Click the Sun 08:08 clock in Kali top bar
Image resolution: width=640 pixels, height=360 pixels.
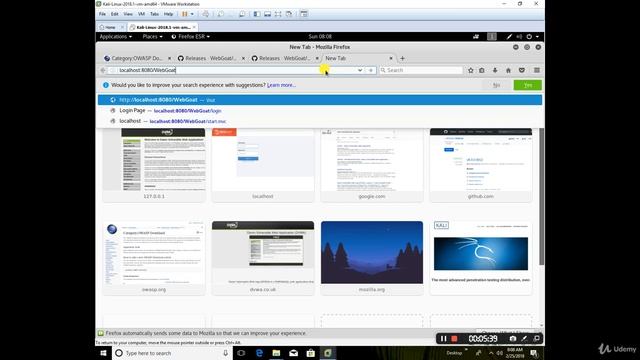coord(320,36)
